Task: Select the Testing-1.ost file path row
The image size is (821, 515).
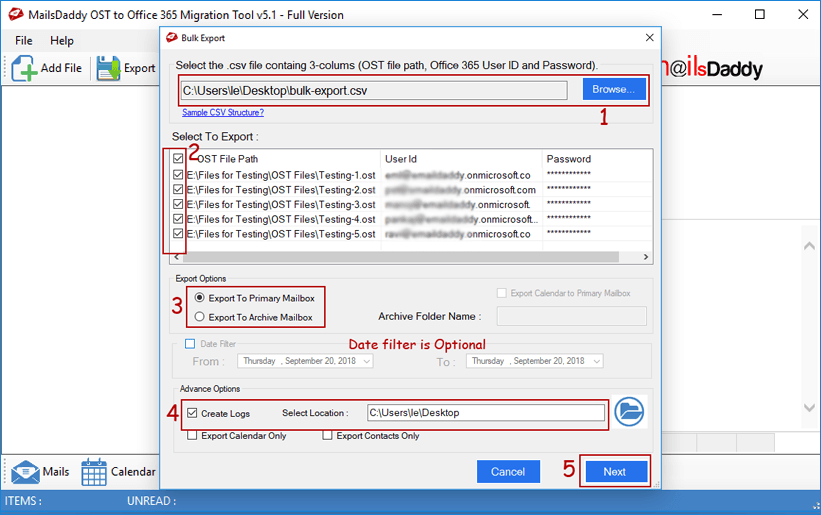Action: [281, 175]
